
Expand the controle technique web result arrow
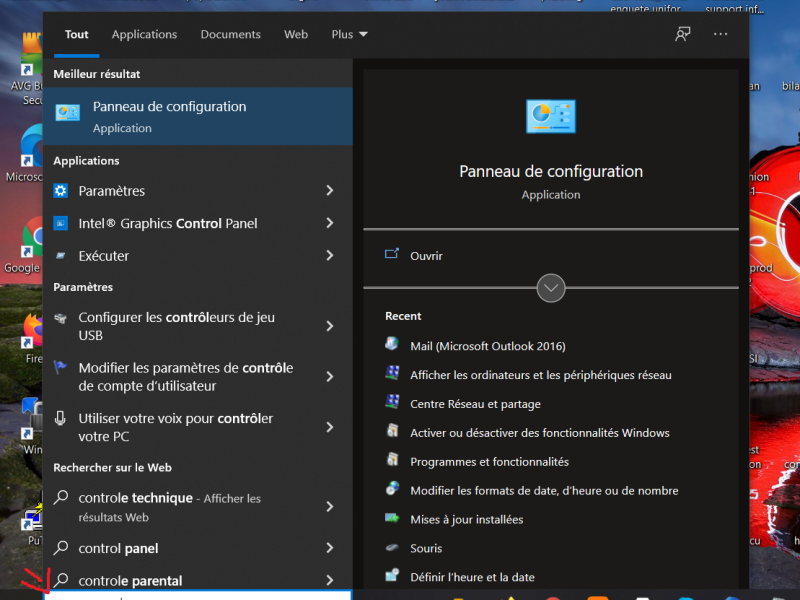click(x=330, y=507)
